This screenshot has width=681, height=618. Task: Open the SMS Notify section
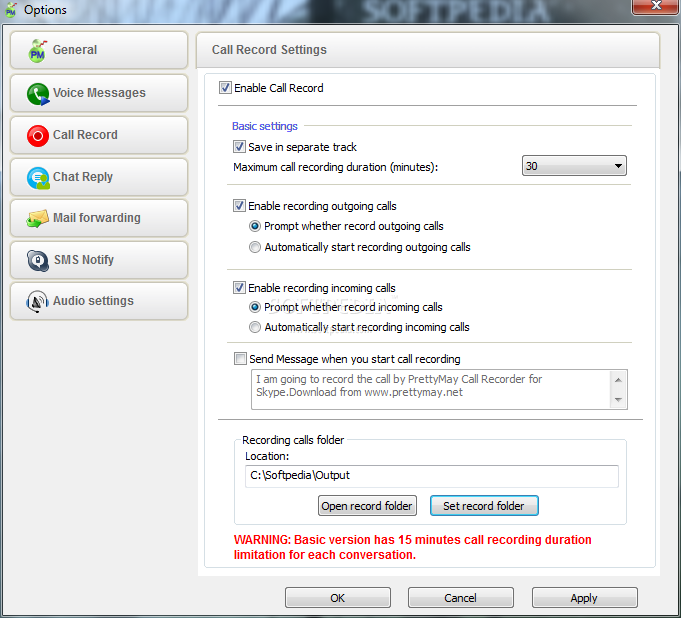pos(99,260)
